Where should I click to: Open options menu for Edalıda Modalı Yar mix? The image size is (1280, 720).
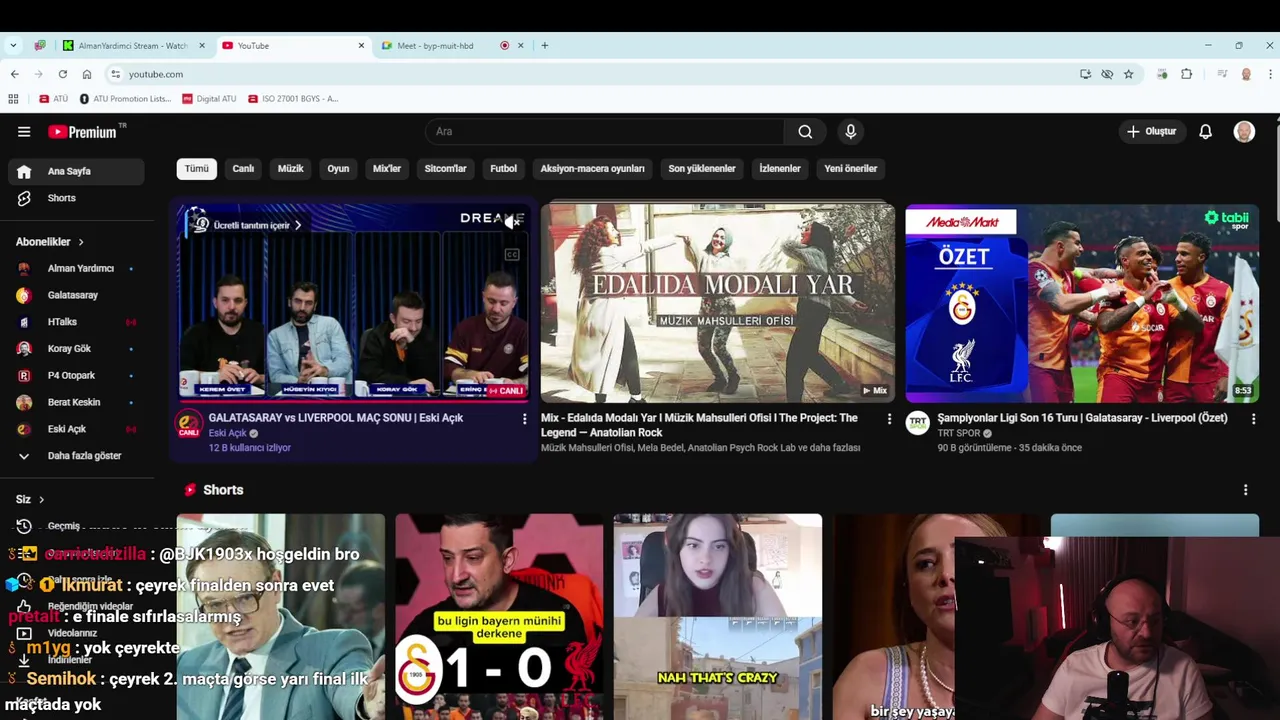click(x=889, y=419)
